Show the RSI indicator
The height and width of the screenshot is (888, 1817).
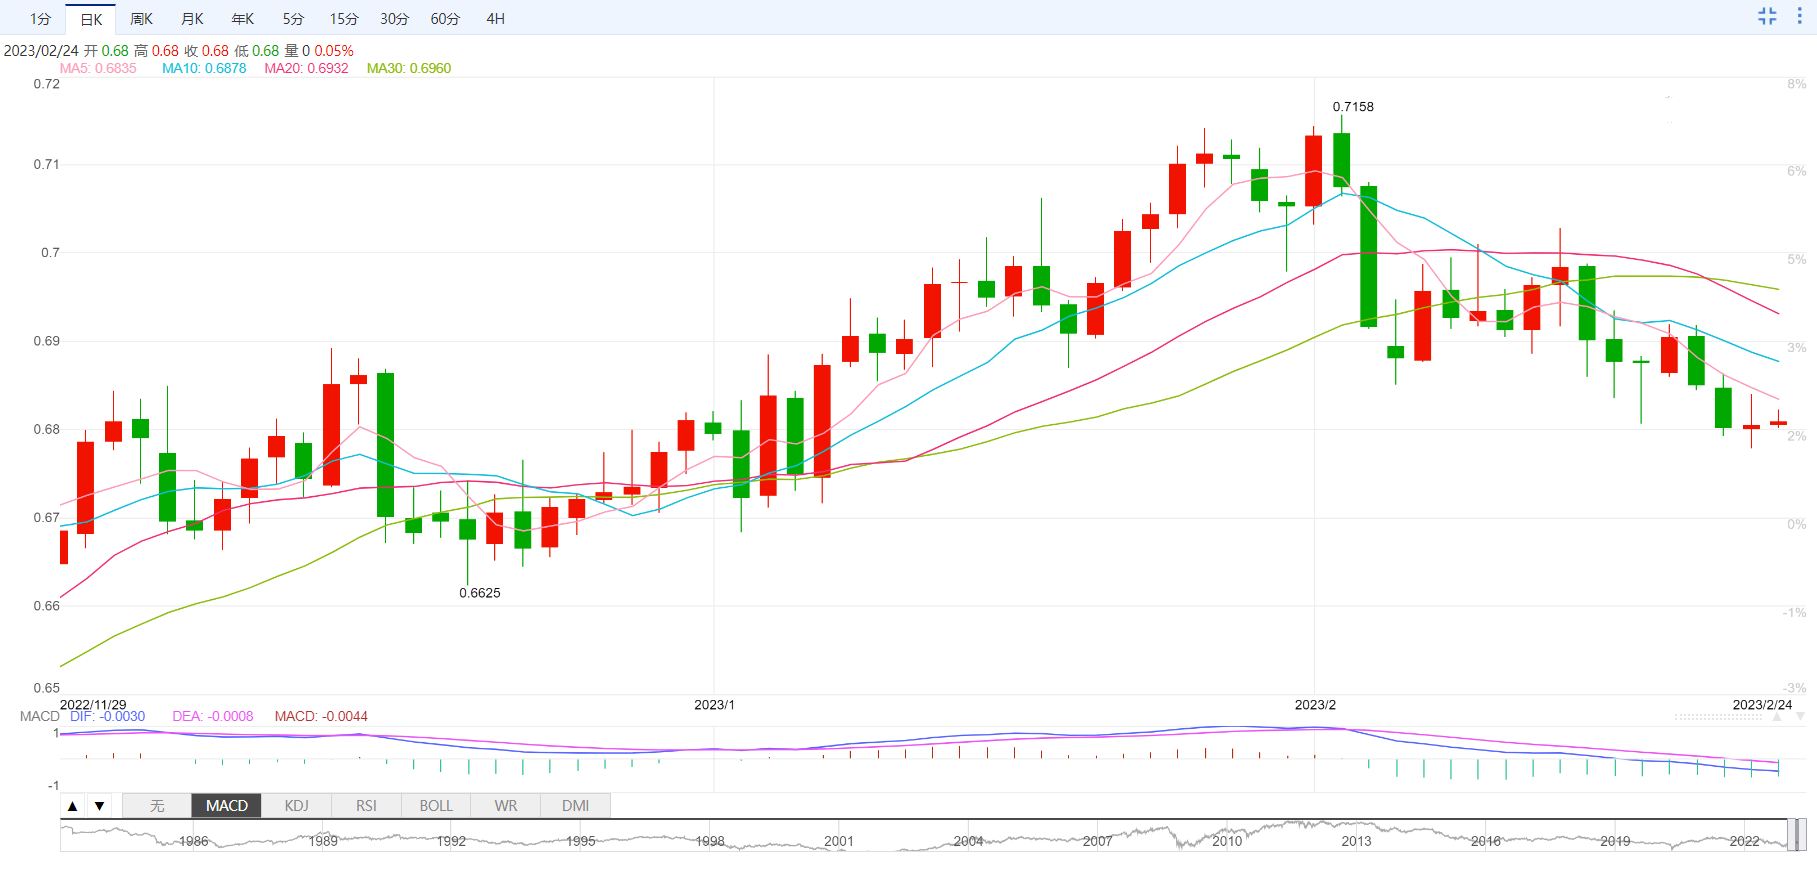[x=366, y=806]
